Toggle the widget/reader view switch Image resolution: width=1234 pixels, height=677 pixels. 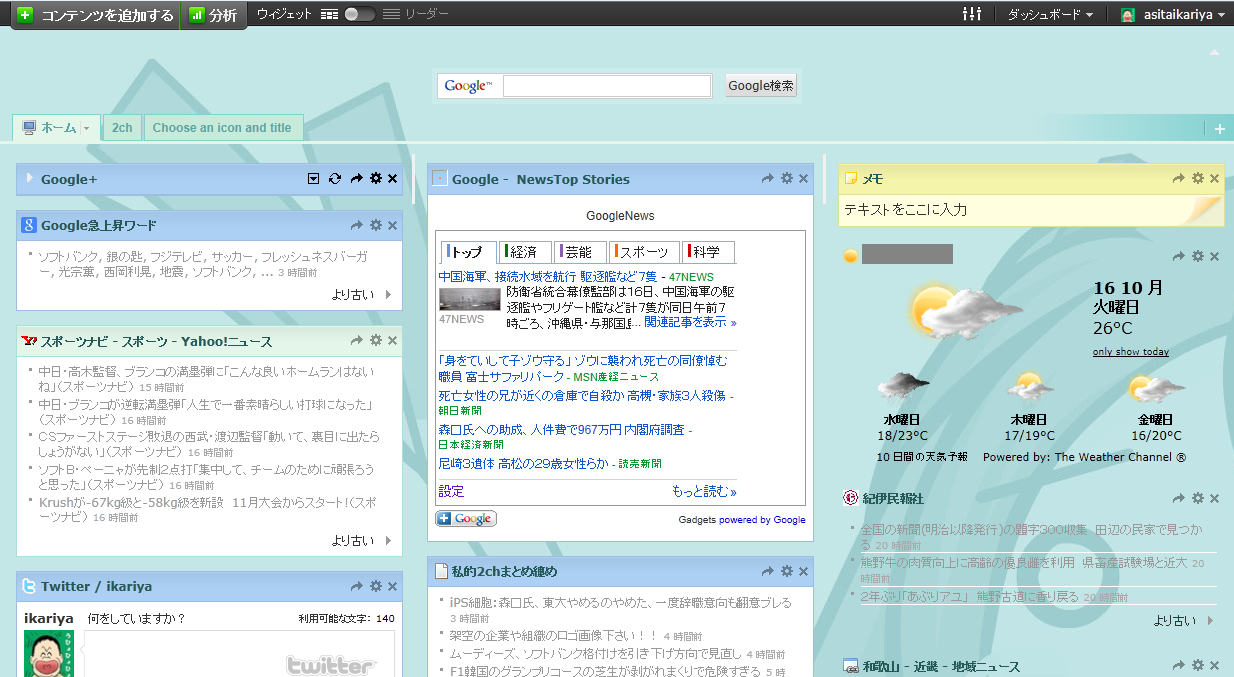(359, 14)
